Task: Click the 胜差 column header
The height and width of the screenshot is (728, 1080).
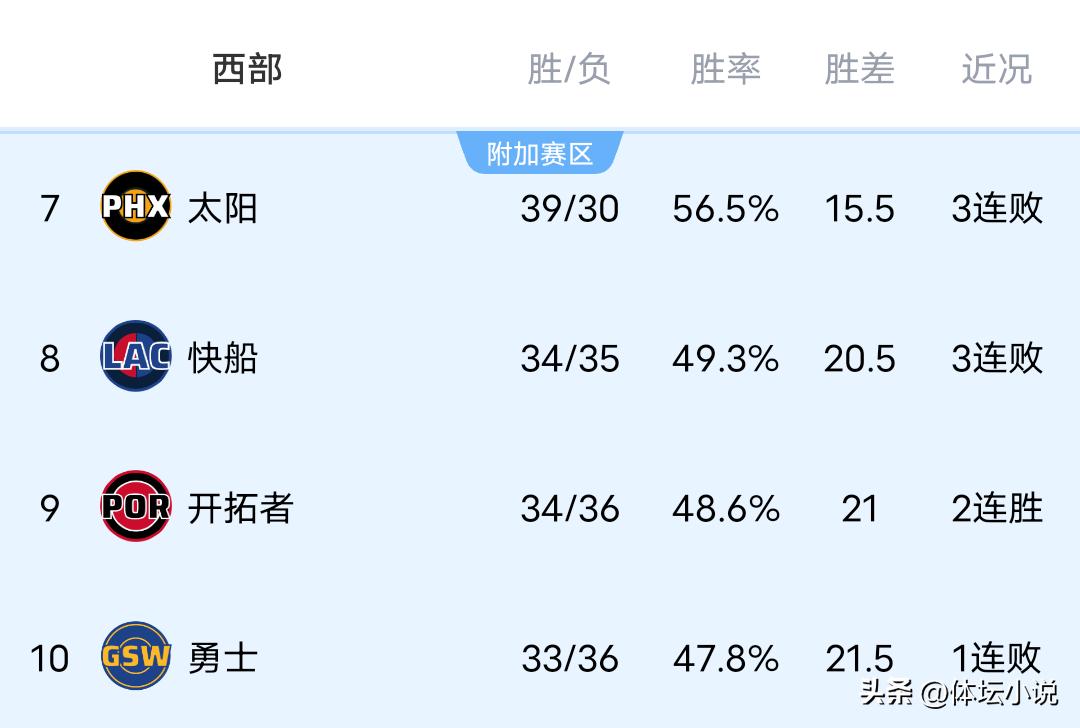Action: tap(859, 69)
